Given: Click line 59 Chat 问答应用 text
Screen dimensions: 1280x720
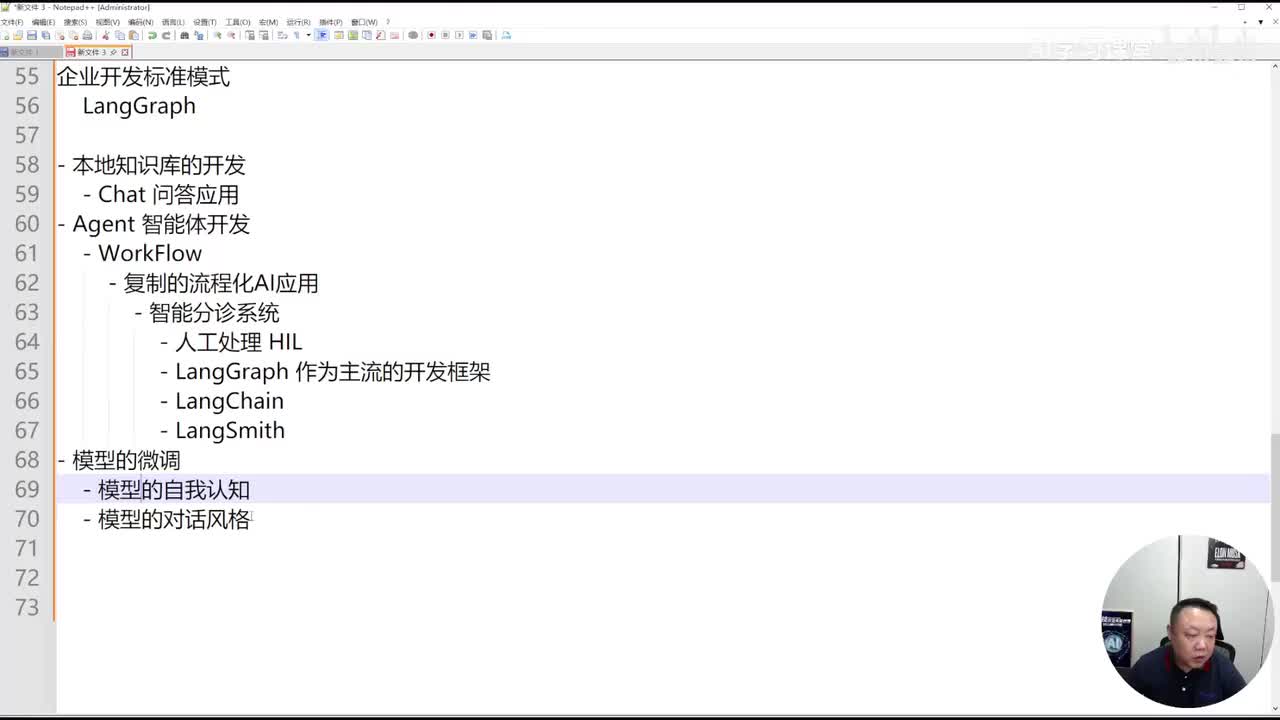Looking at the screenshot, I should tap(168, 195).
